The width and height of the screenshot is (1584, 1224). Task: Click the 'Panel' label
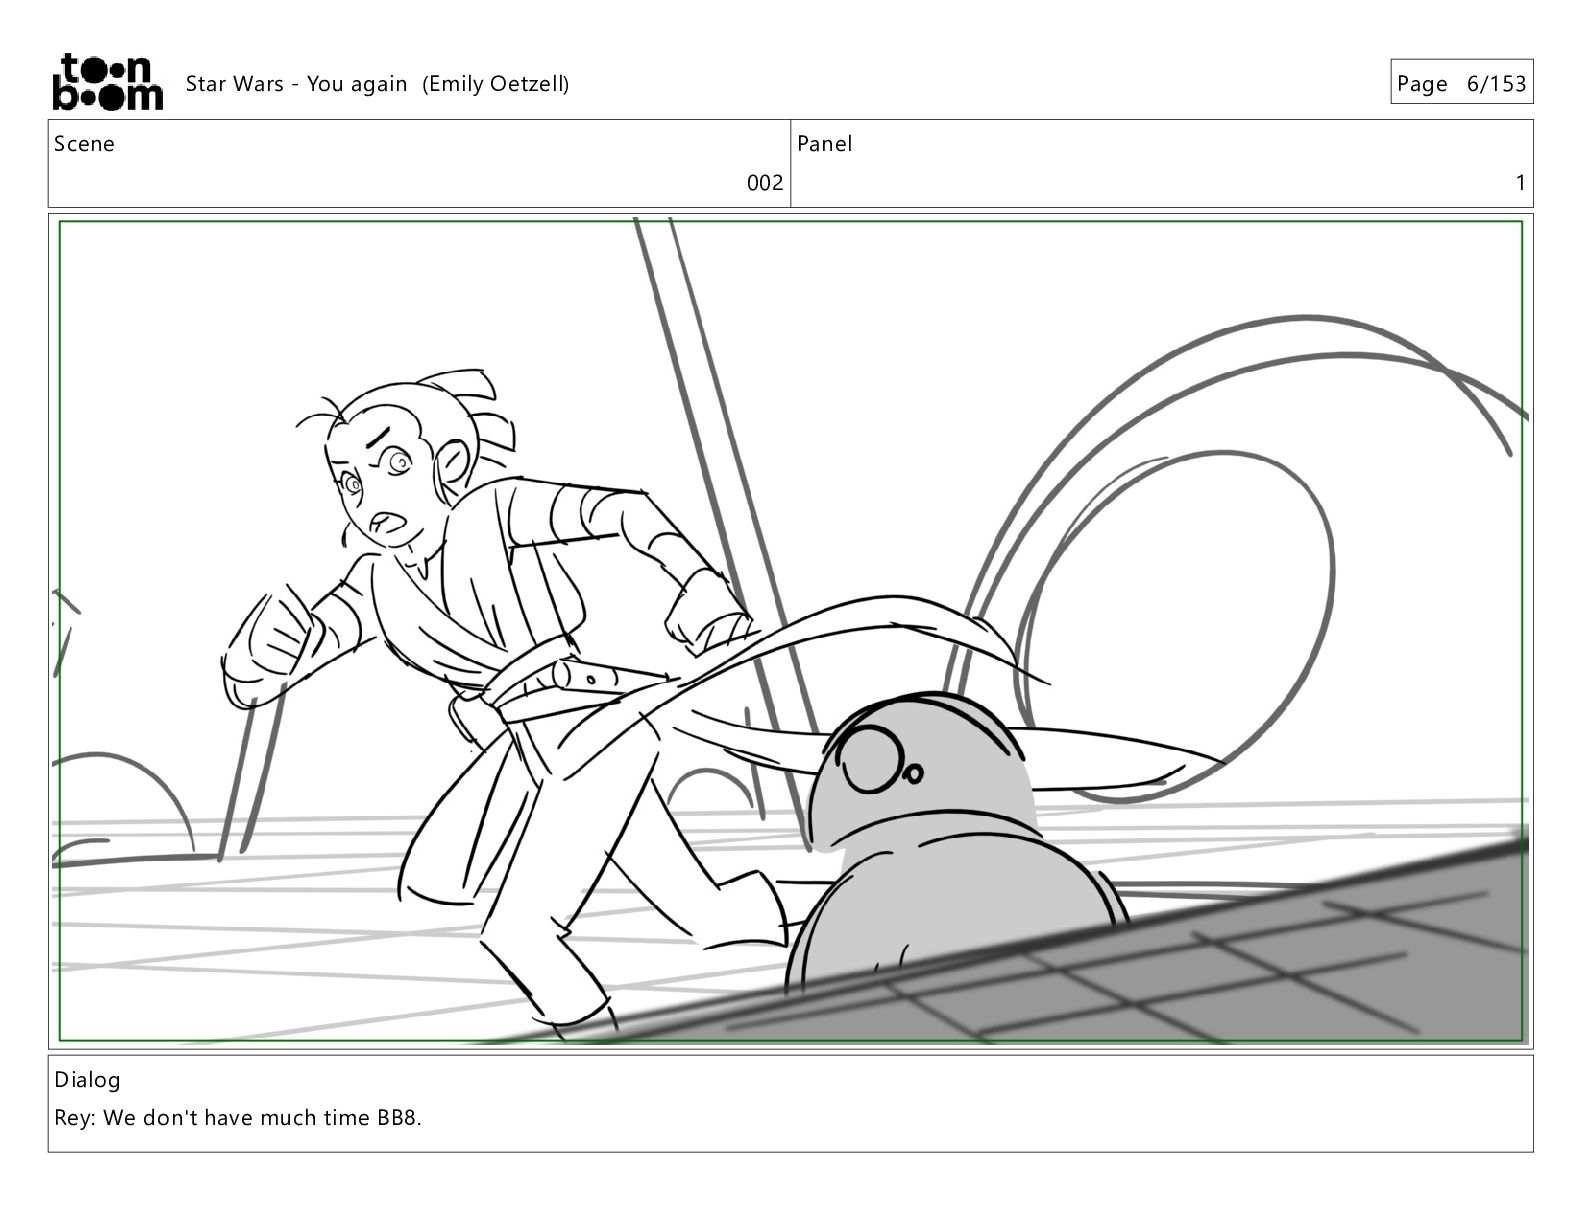click(825, 144)
